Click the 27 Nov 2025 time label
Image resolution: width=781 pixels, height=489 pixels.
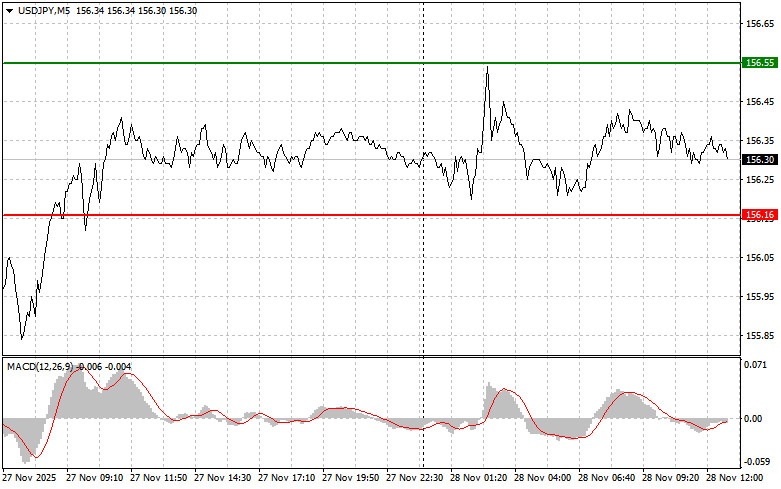pyautogui.click(x=29, y=478)
